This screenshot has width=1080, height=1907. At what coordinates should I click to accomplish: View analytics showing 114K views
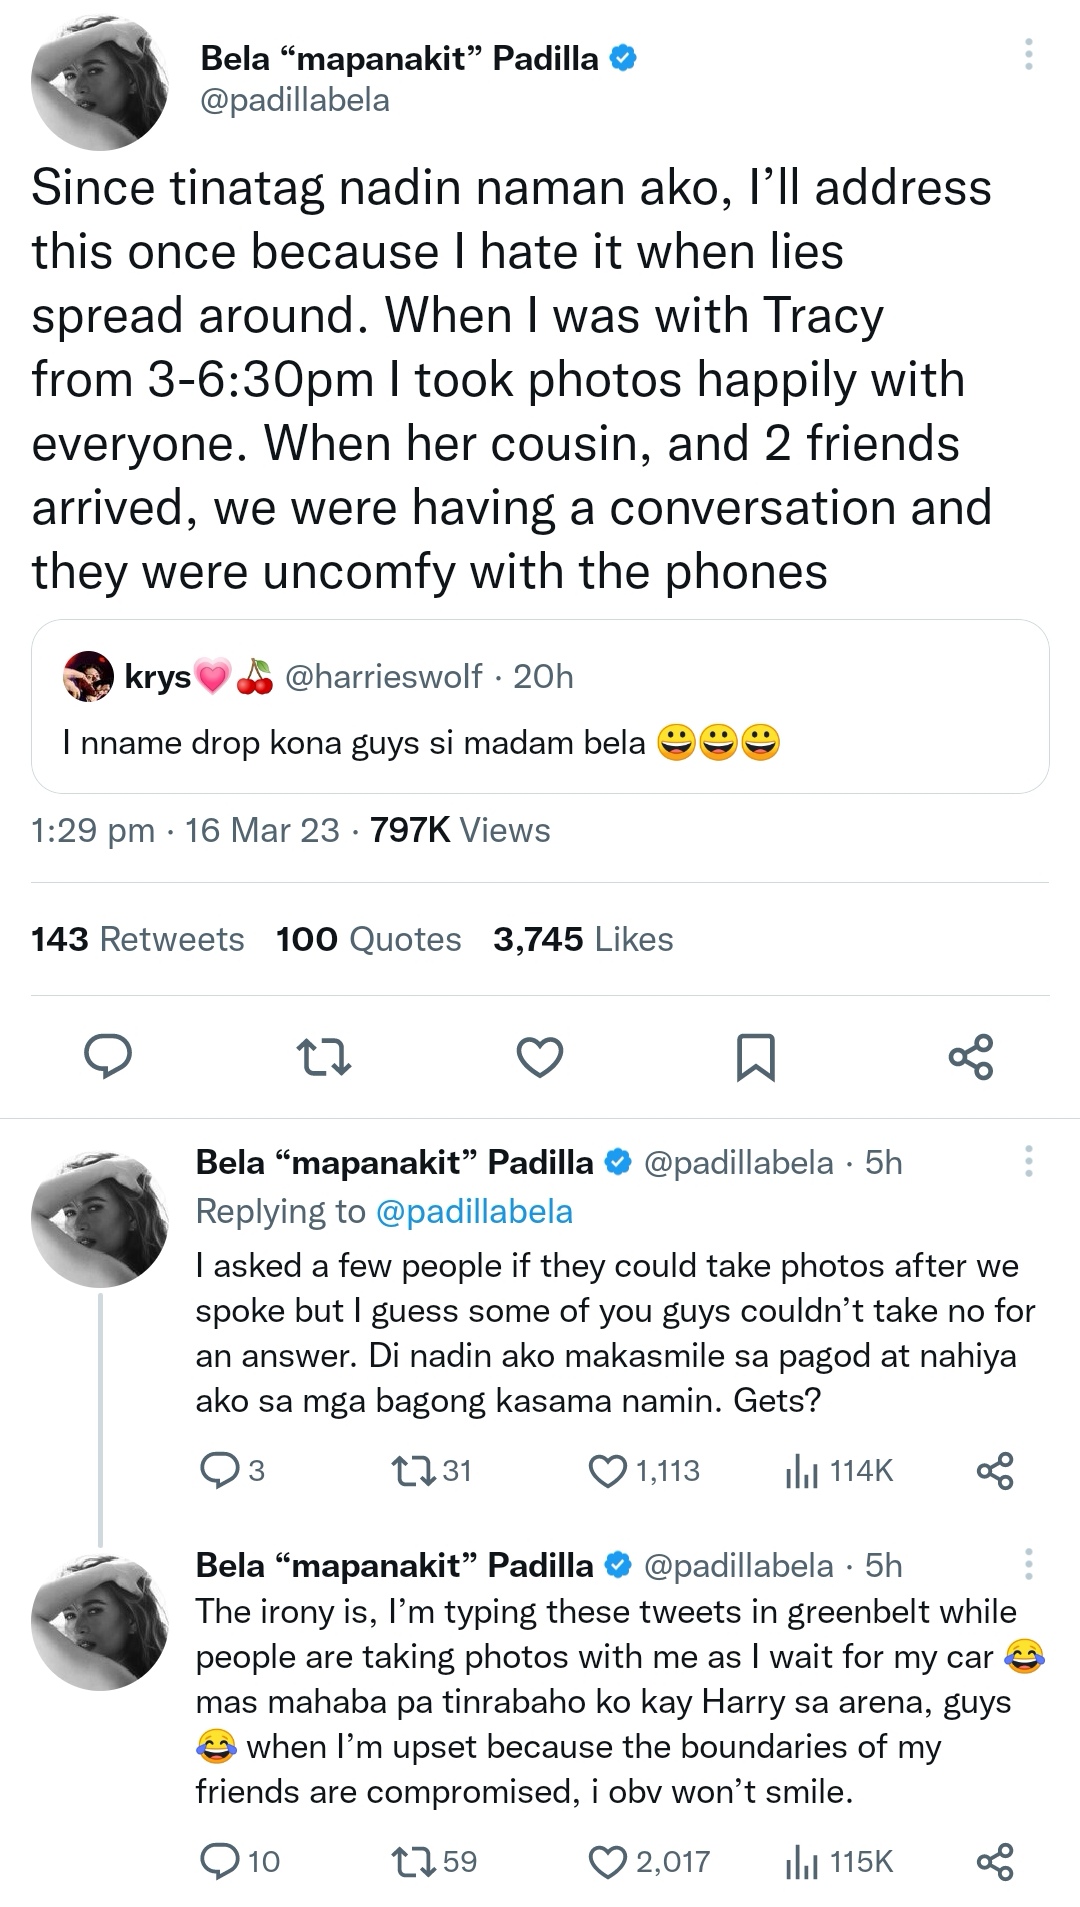pos(802,1470)
